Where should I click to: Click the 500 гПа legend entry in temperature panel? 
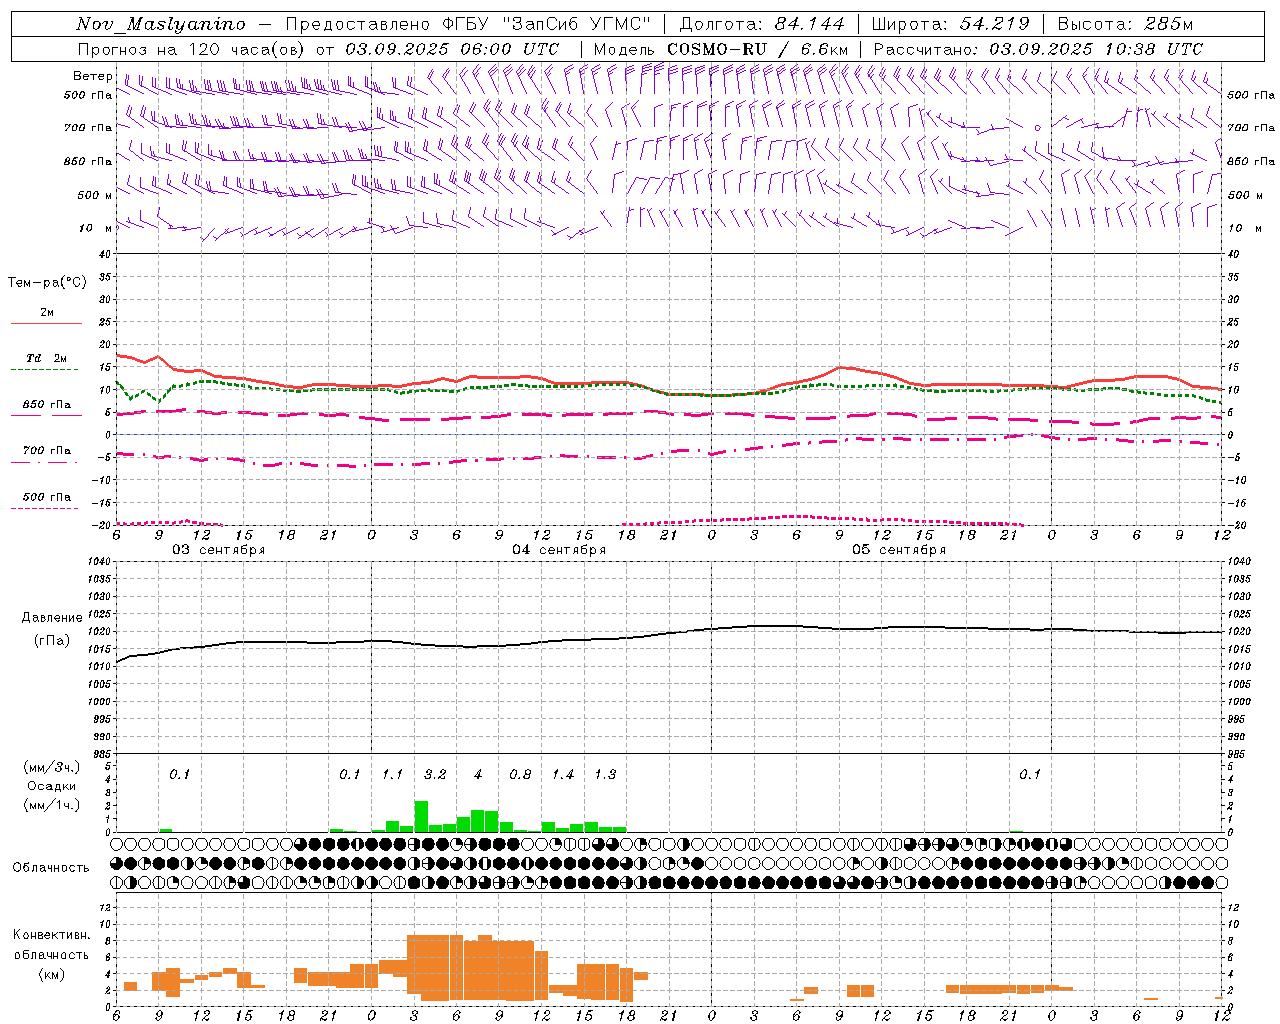(x=46, y=497)
